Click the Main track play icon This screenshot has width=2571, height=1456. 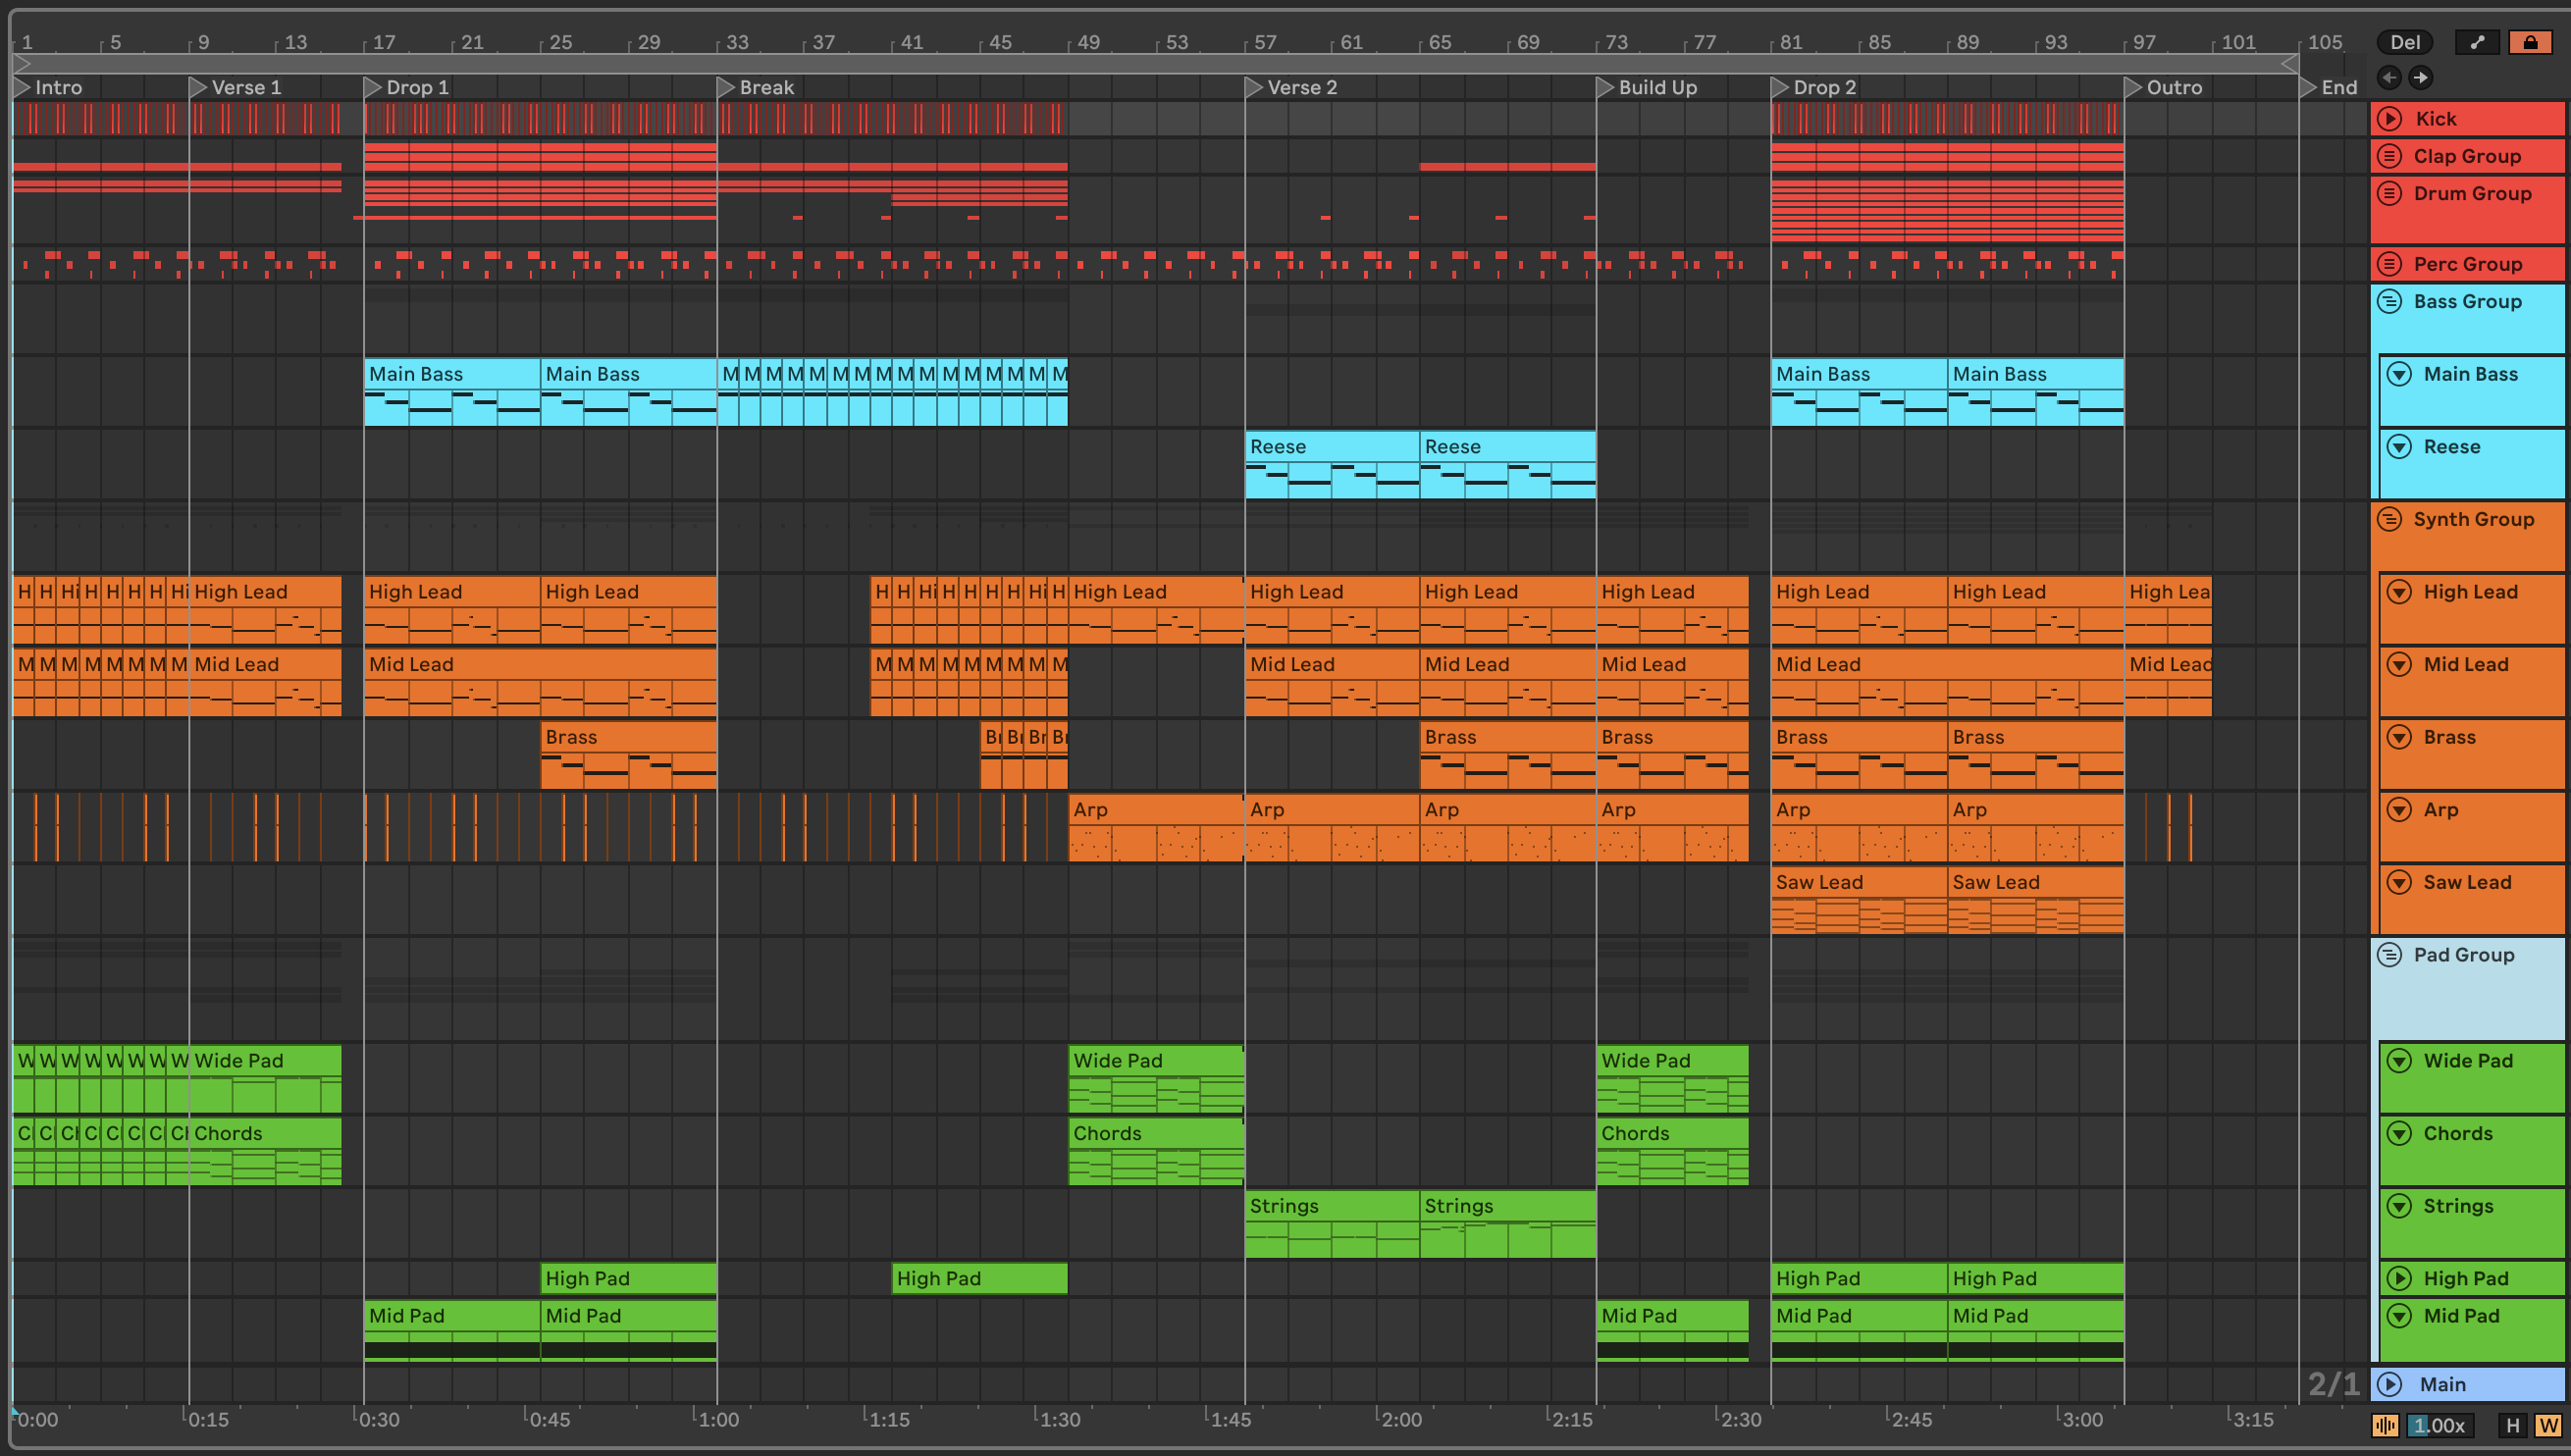point(2389,1384)
